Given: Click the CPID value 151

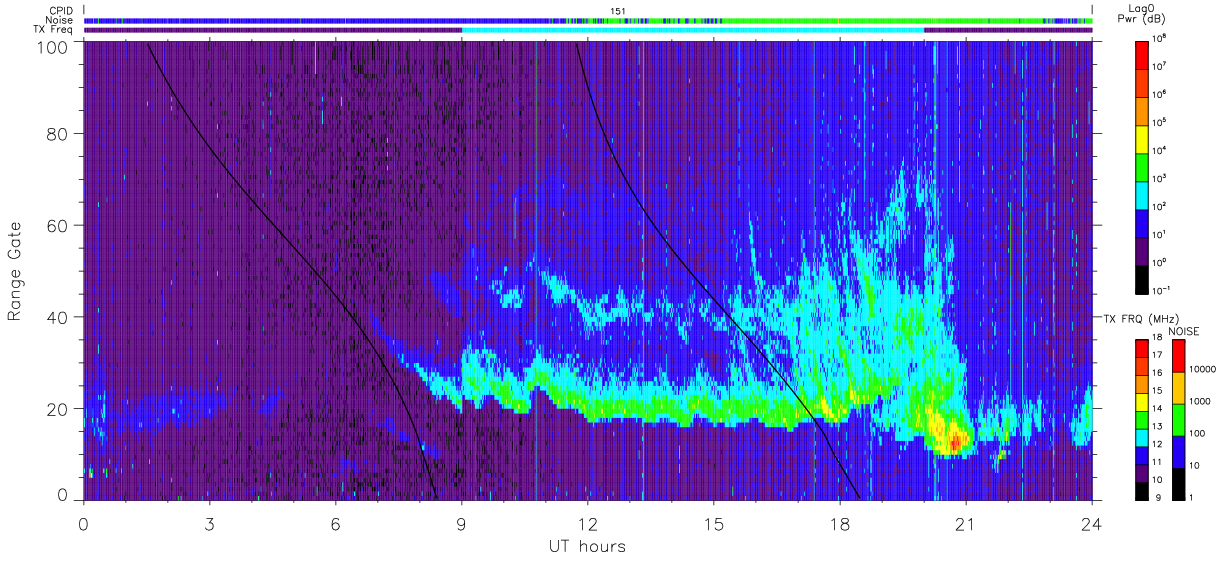Looking at the screenshot, I should [618, 11].
